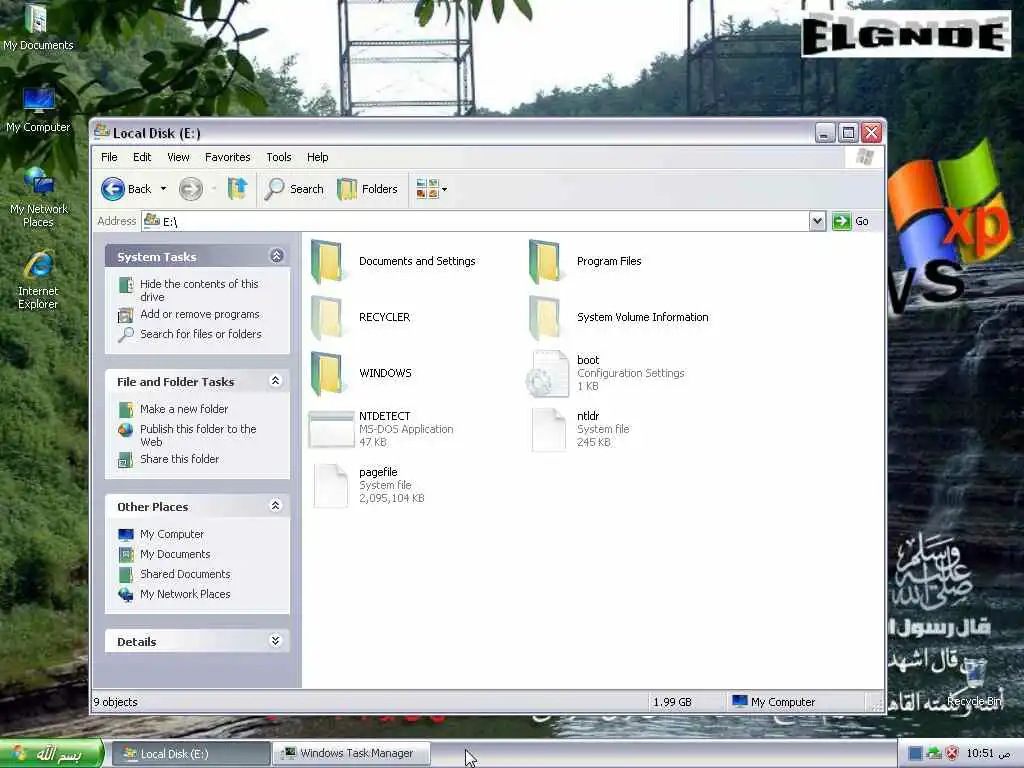The width and height of the screenshot is (1024, 768).
Task: Select the RECYCLER folder icon
Action: (x=327, y=317)
